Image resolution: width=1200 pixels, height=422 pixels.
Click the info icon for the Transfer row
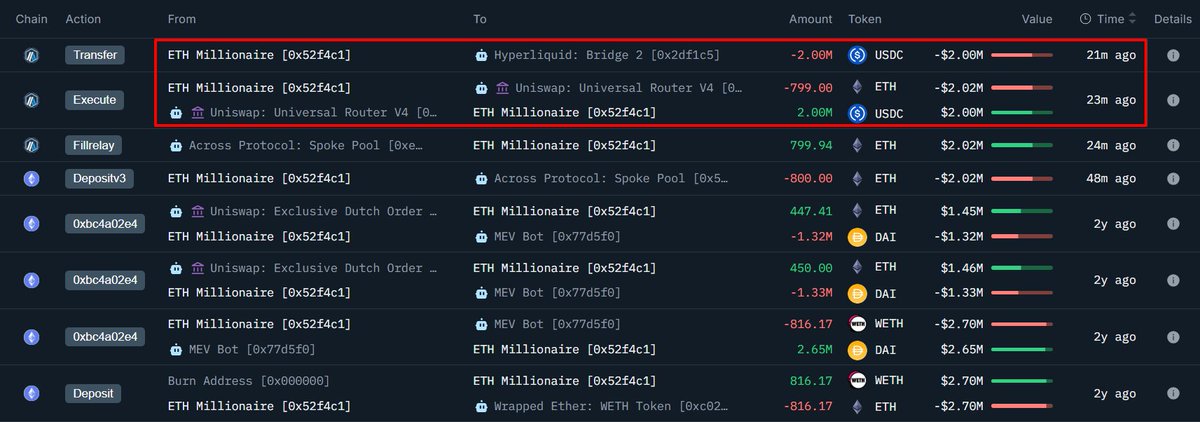[1172, 55]
